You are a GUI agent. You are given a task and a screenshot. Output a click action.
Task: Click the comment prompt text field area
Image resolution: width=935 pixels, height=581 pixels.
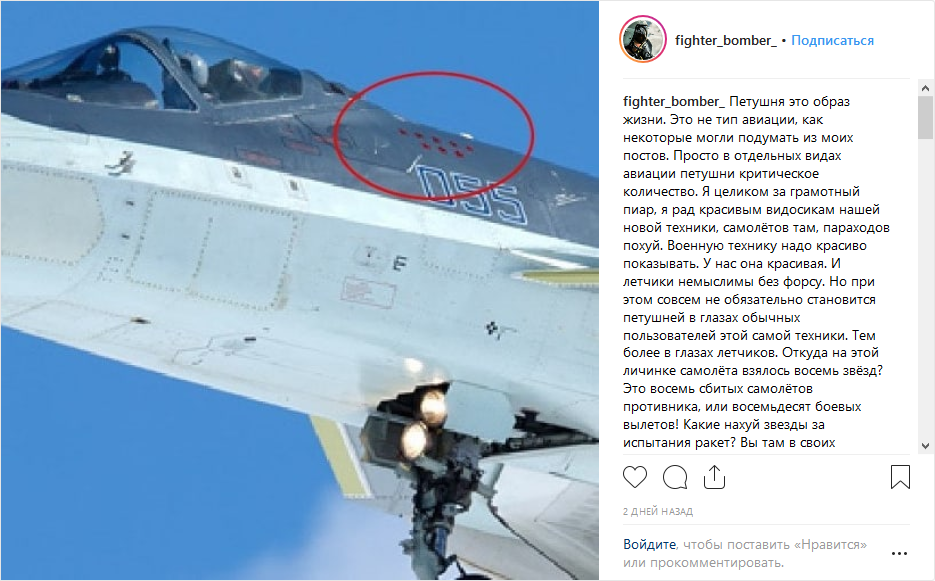[745, 553]
